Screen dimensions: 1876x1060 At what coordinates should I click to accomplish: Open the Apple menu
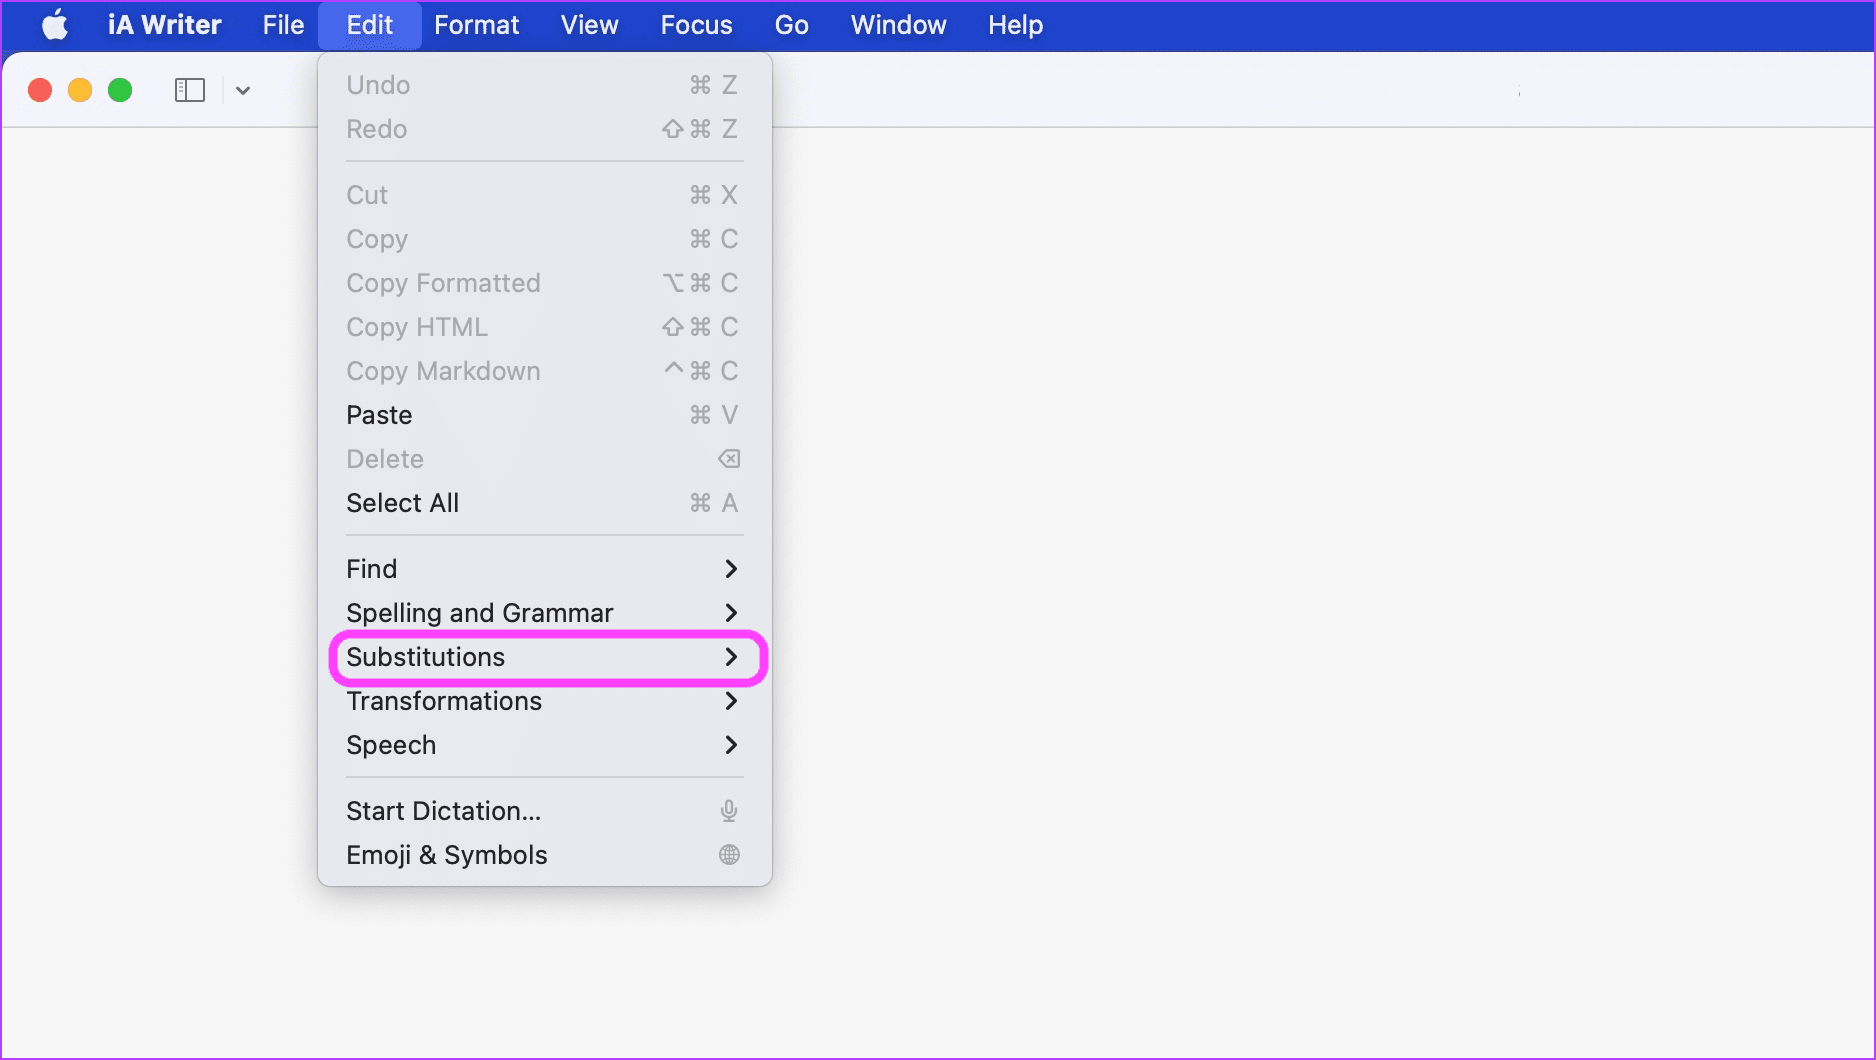tap(55, 25)
